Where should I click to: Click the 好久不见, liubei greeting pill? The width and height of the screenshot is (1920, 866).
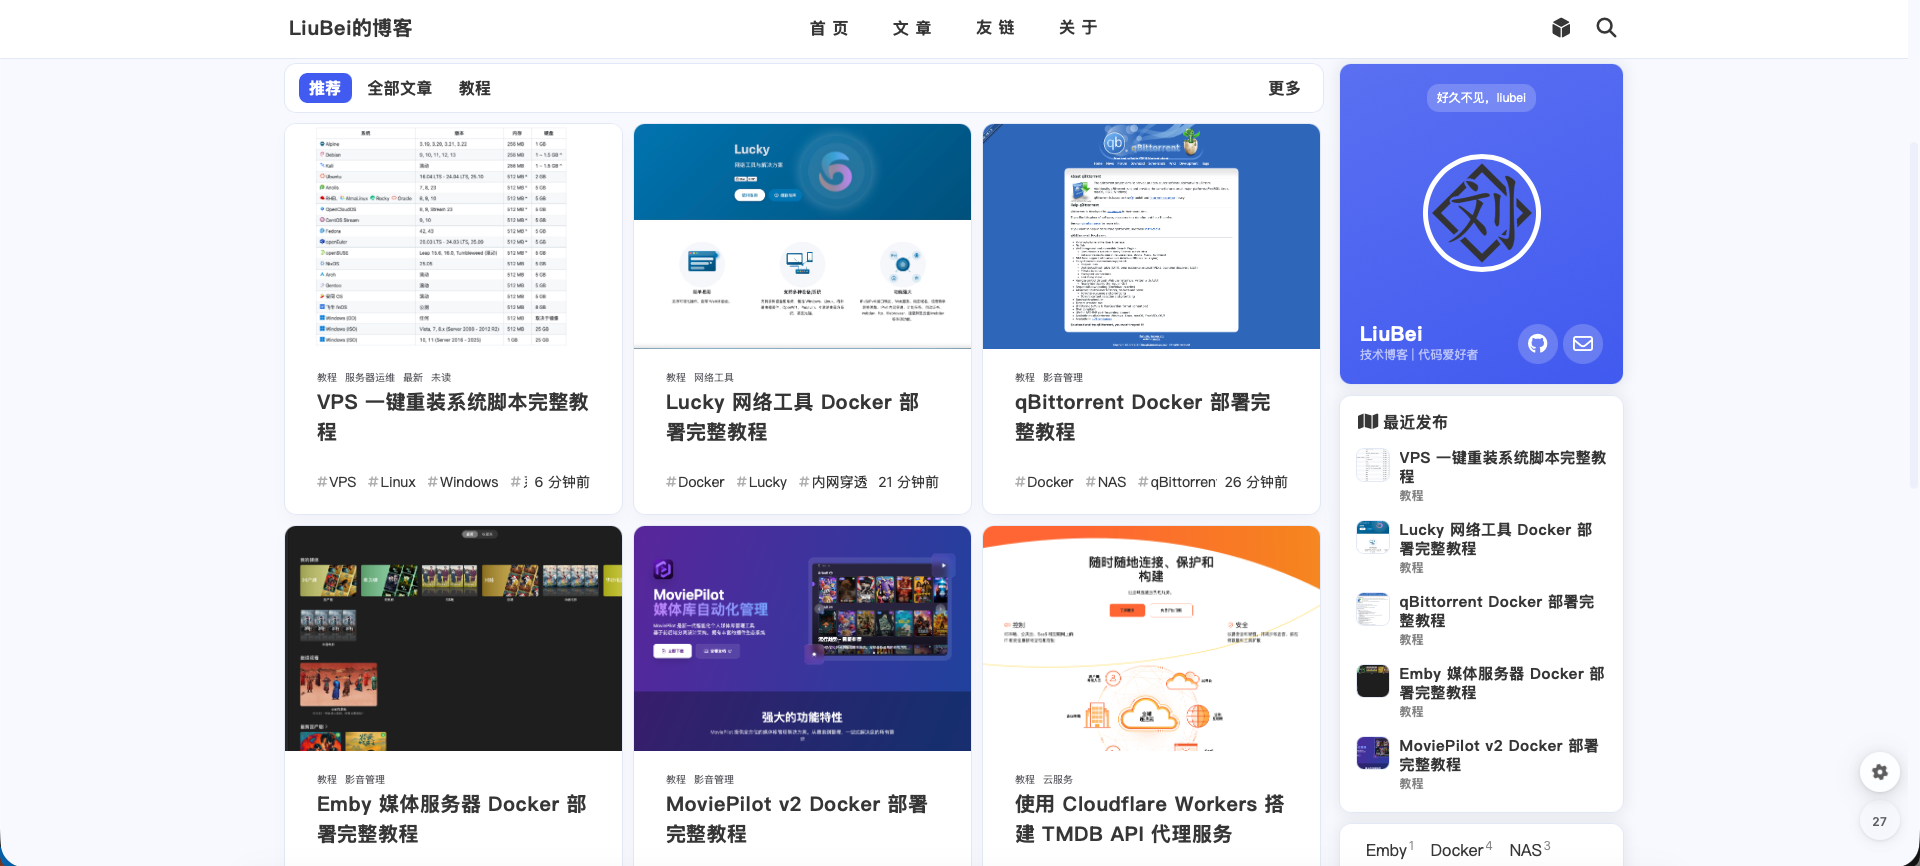1481,98
